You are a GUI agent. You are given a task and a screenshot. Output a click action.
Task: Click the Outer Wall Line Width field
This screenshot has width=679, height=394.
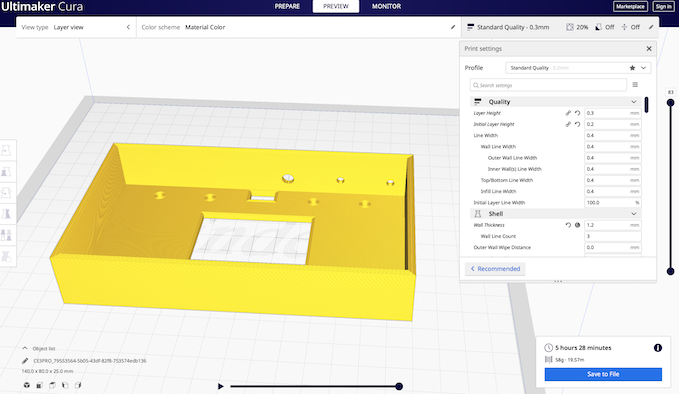tap(612, 158)
